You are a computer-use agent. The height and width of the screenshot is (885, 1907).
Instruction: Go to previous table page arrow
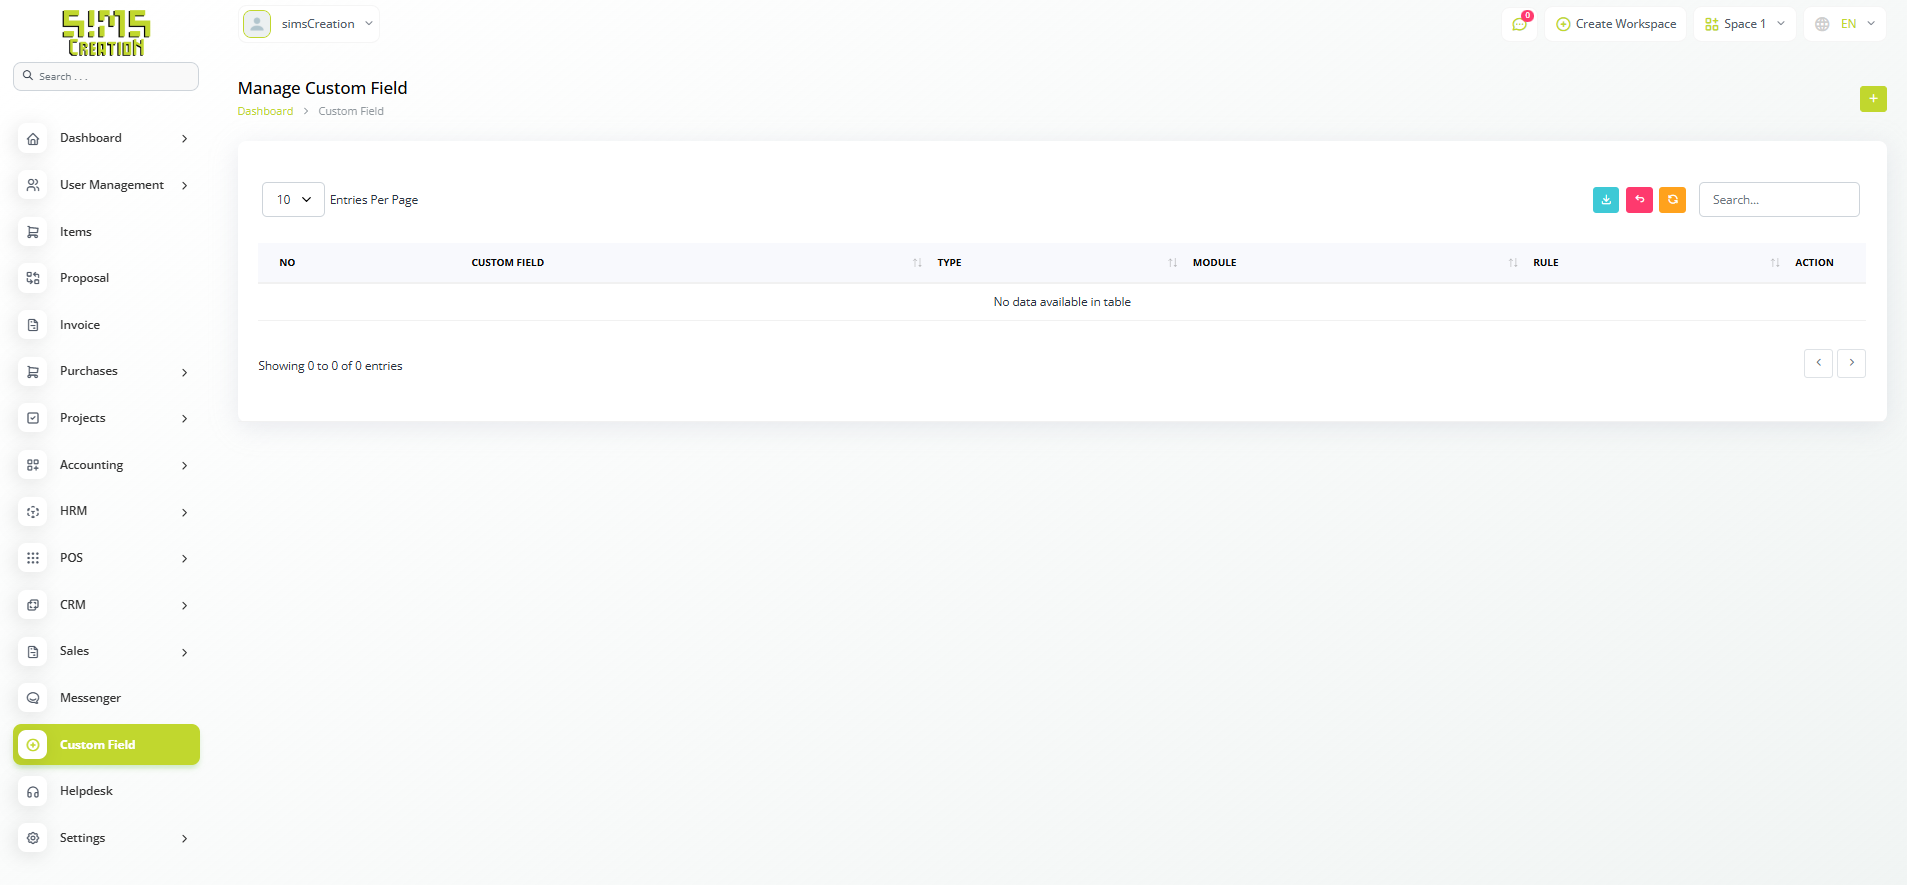click(1818, 363)
